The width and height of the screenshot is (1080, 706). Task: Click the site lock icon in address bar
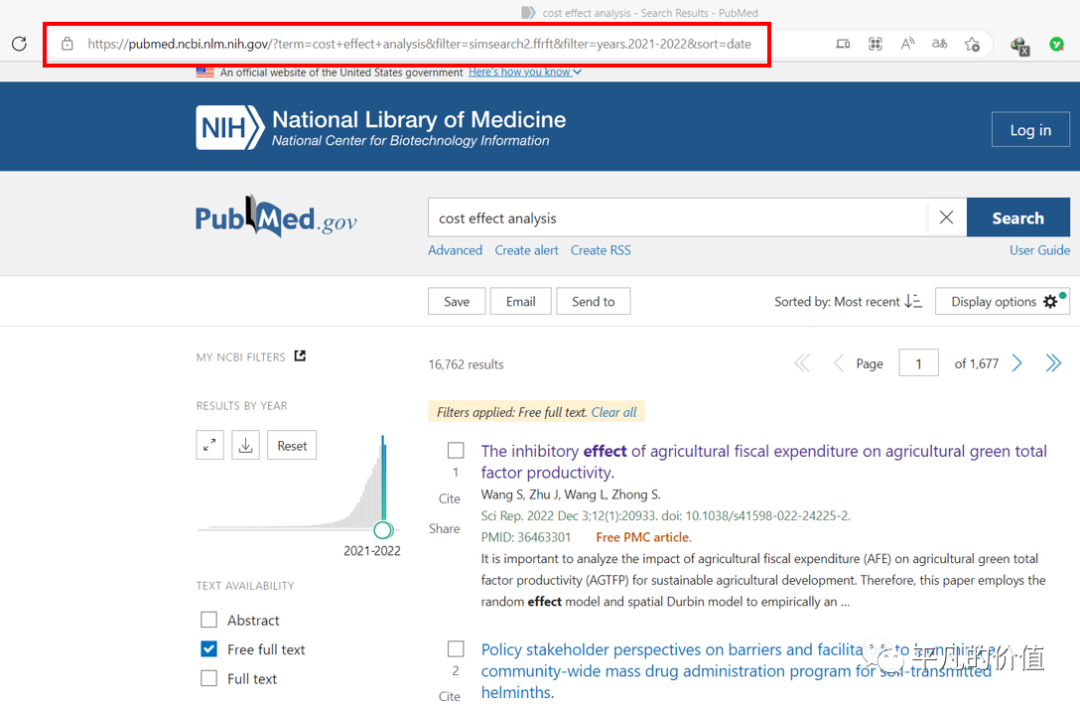click(x=67, y=43)
